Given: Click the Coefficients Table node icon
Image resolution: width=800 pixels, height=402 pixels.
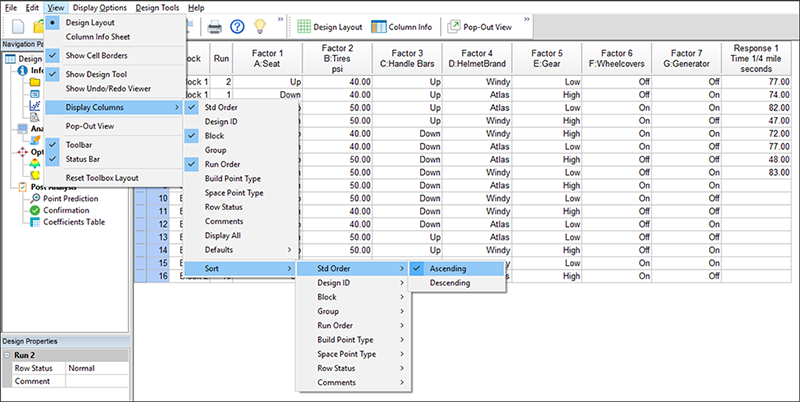Looking at the screenshot, I should click(x=33, y=223).
